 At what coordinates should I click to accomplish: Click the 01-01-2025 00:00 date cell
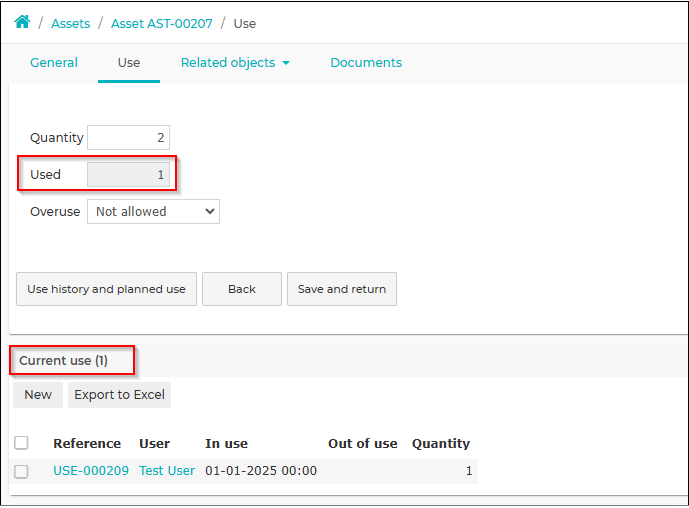pyautogui.click(x=261, y=471)
